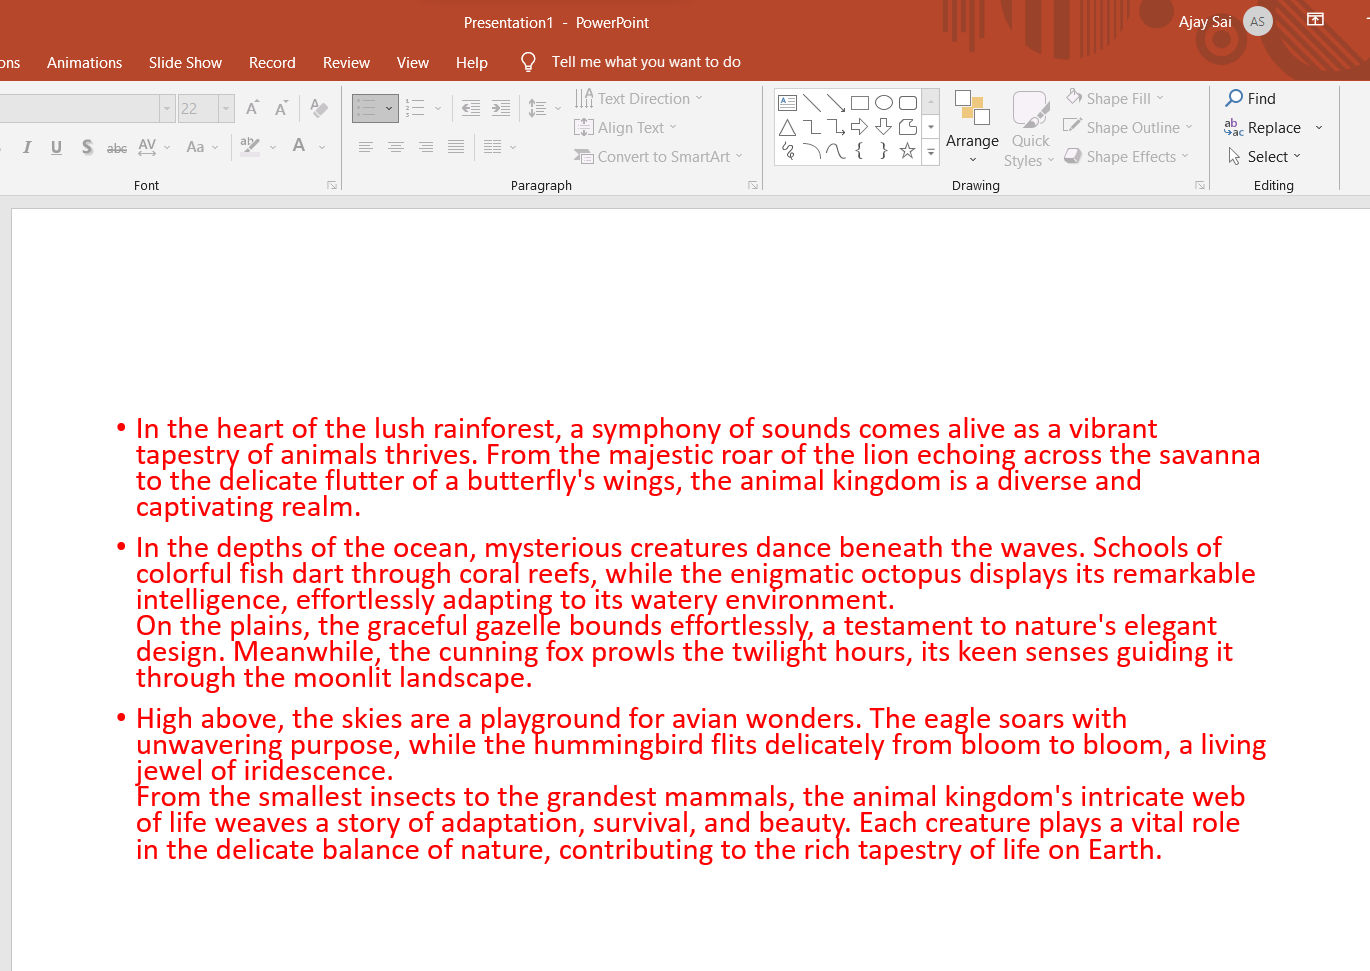Choose the five-point Star shape
The width and height of the screenshot is (1370, 971).
click(907, 151)
